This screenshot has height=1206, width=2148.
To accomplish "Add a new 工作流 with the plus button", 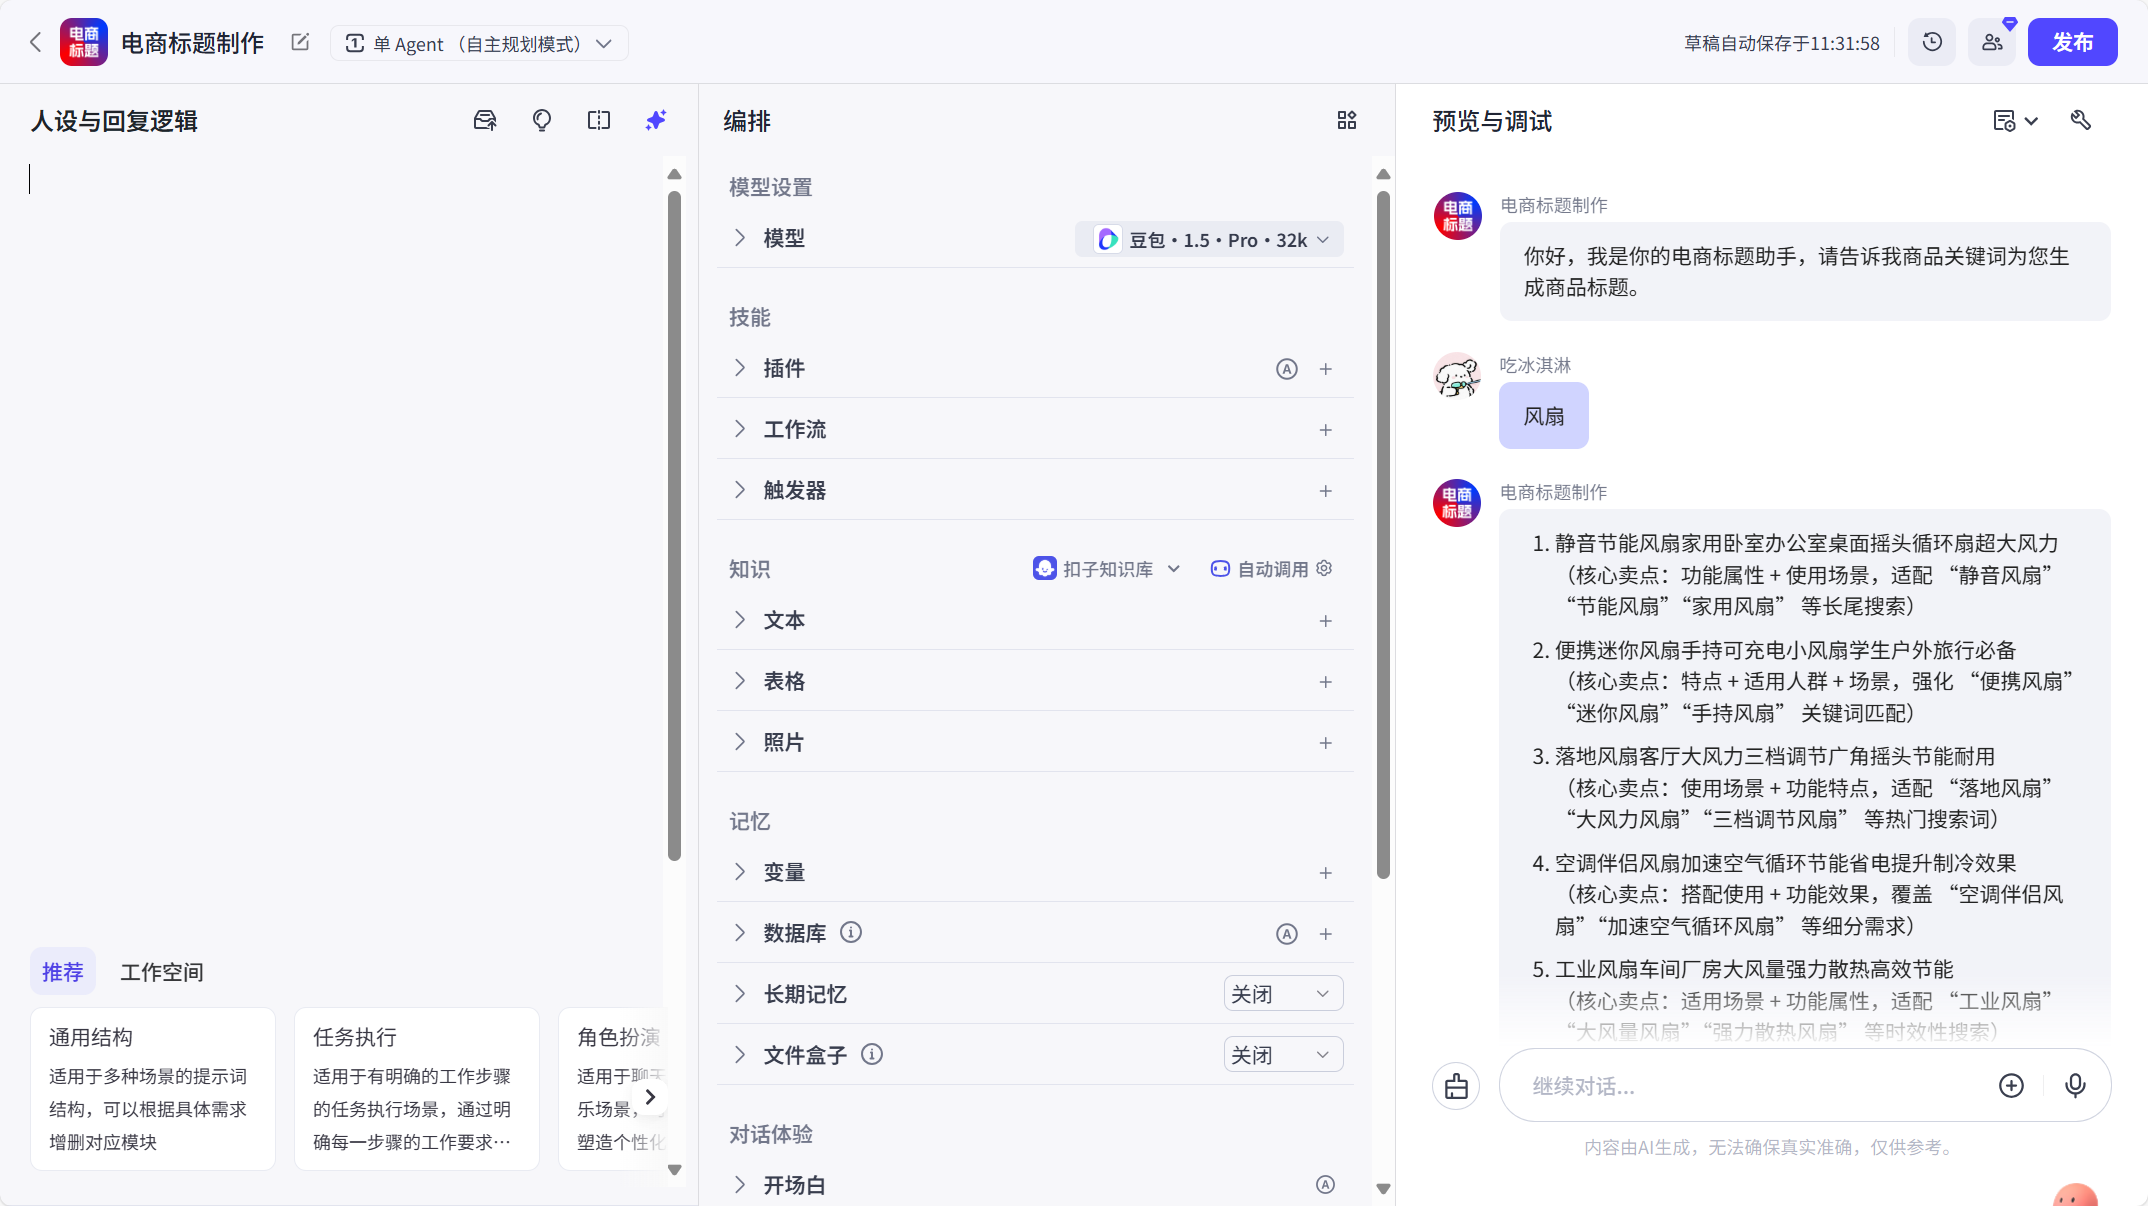I will pos(1325,430).
